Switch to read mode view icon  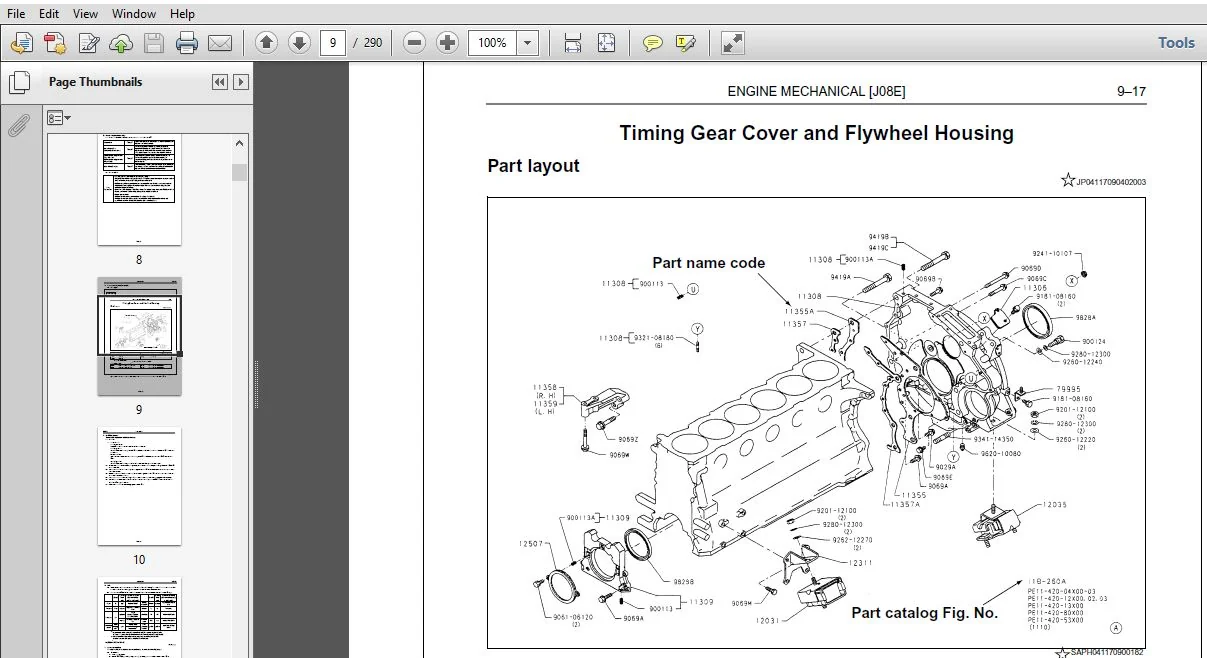coord(733,43)
